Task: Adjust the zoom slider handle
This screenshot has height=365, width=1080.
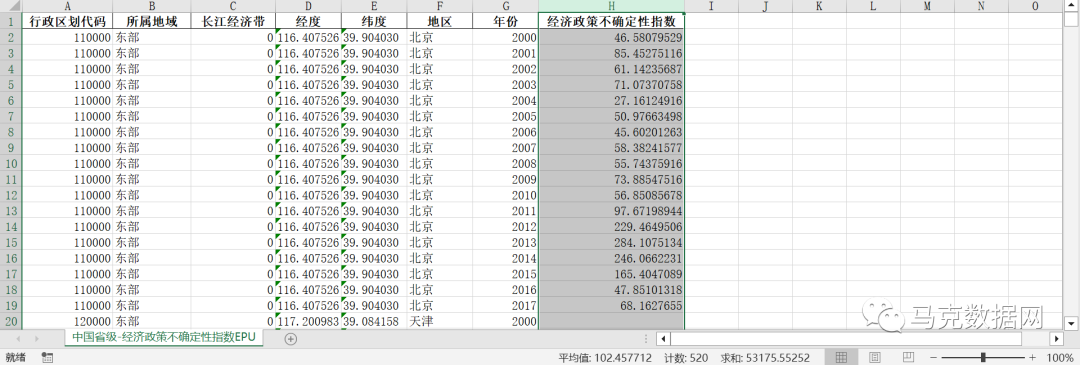Action: point(983,357)
